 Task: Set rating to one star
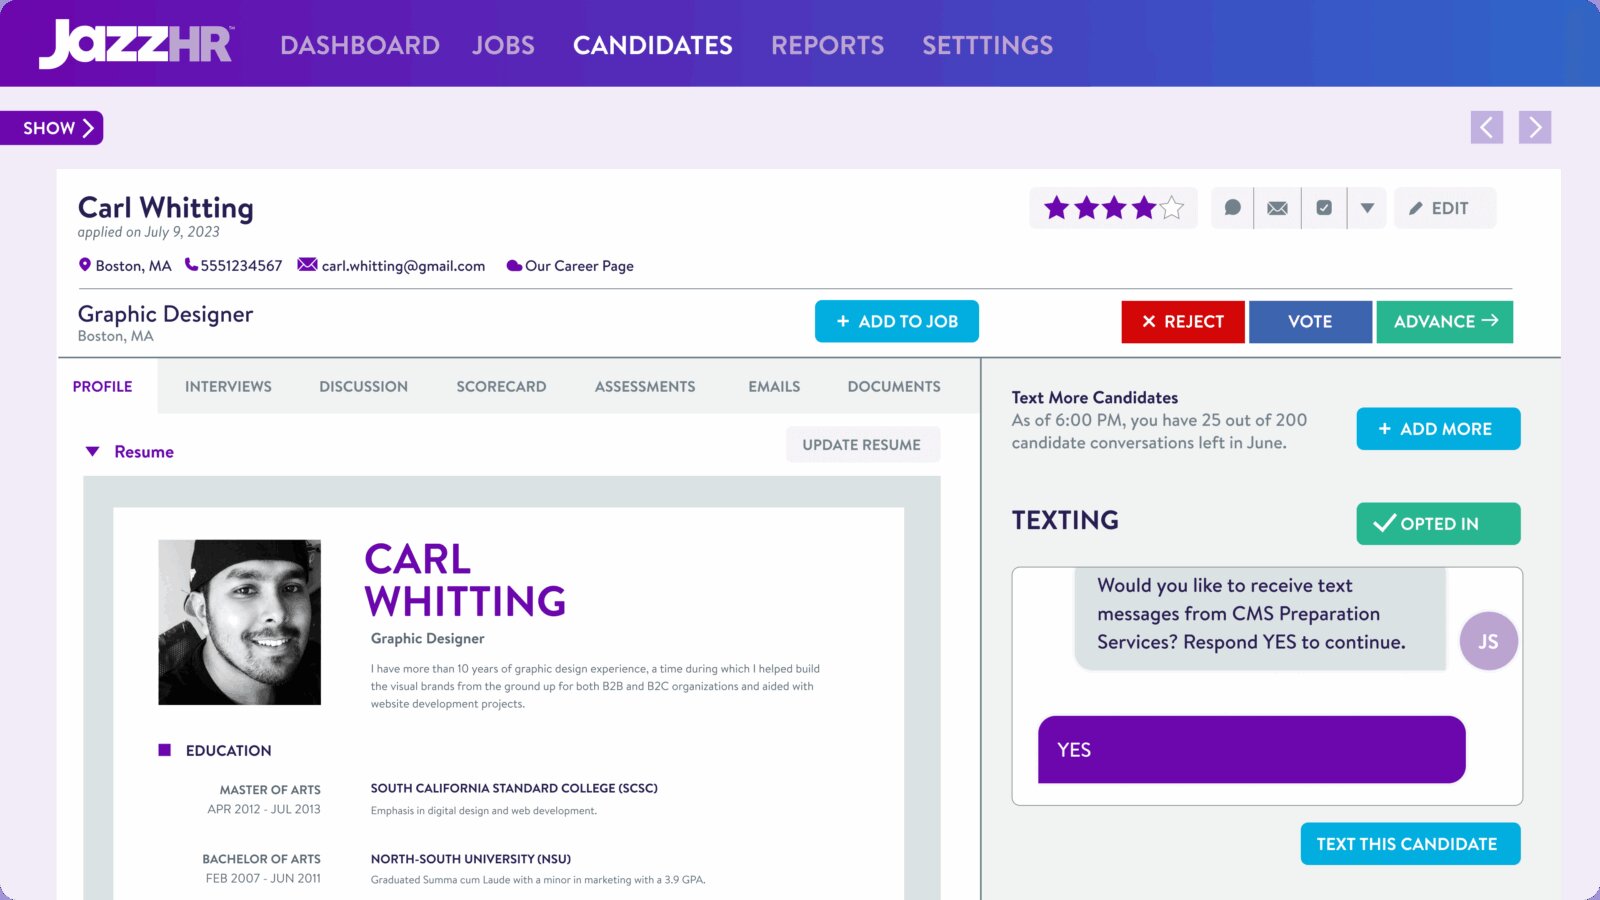tap(1056, 208)
